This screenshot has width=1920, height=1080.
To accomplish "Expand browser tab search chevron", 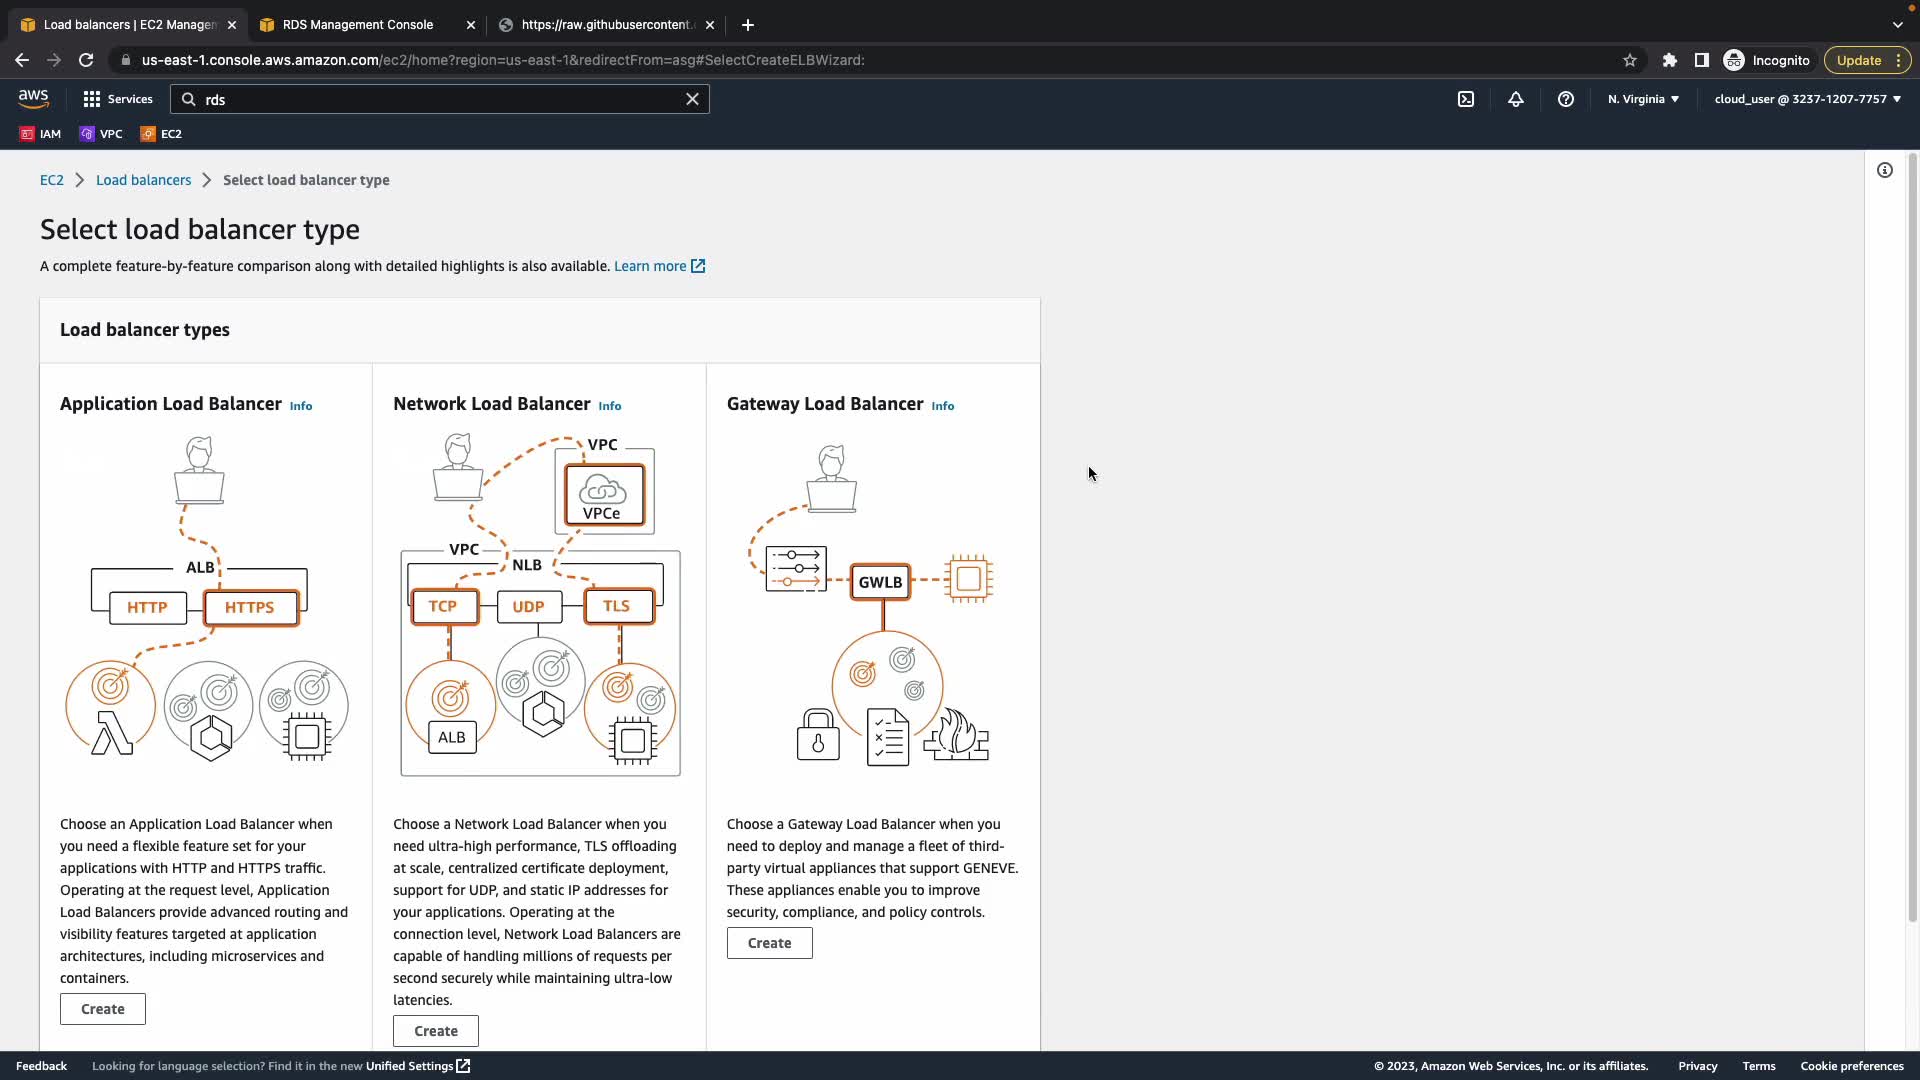I will point(1897,24).
